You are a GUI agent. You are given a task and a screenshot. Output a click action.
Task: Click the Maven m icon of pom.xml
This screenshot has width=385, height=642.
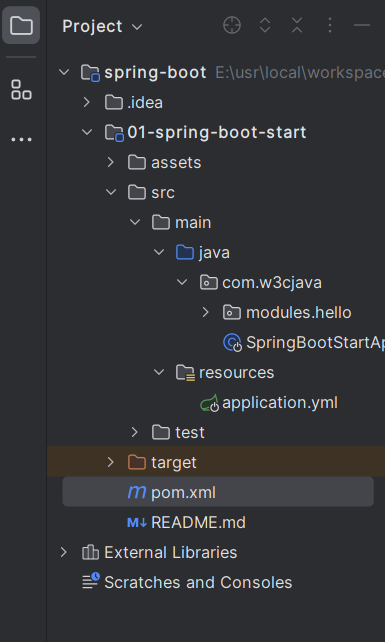[136, 492]
